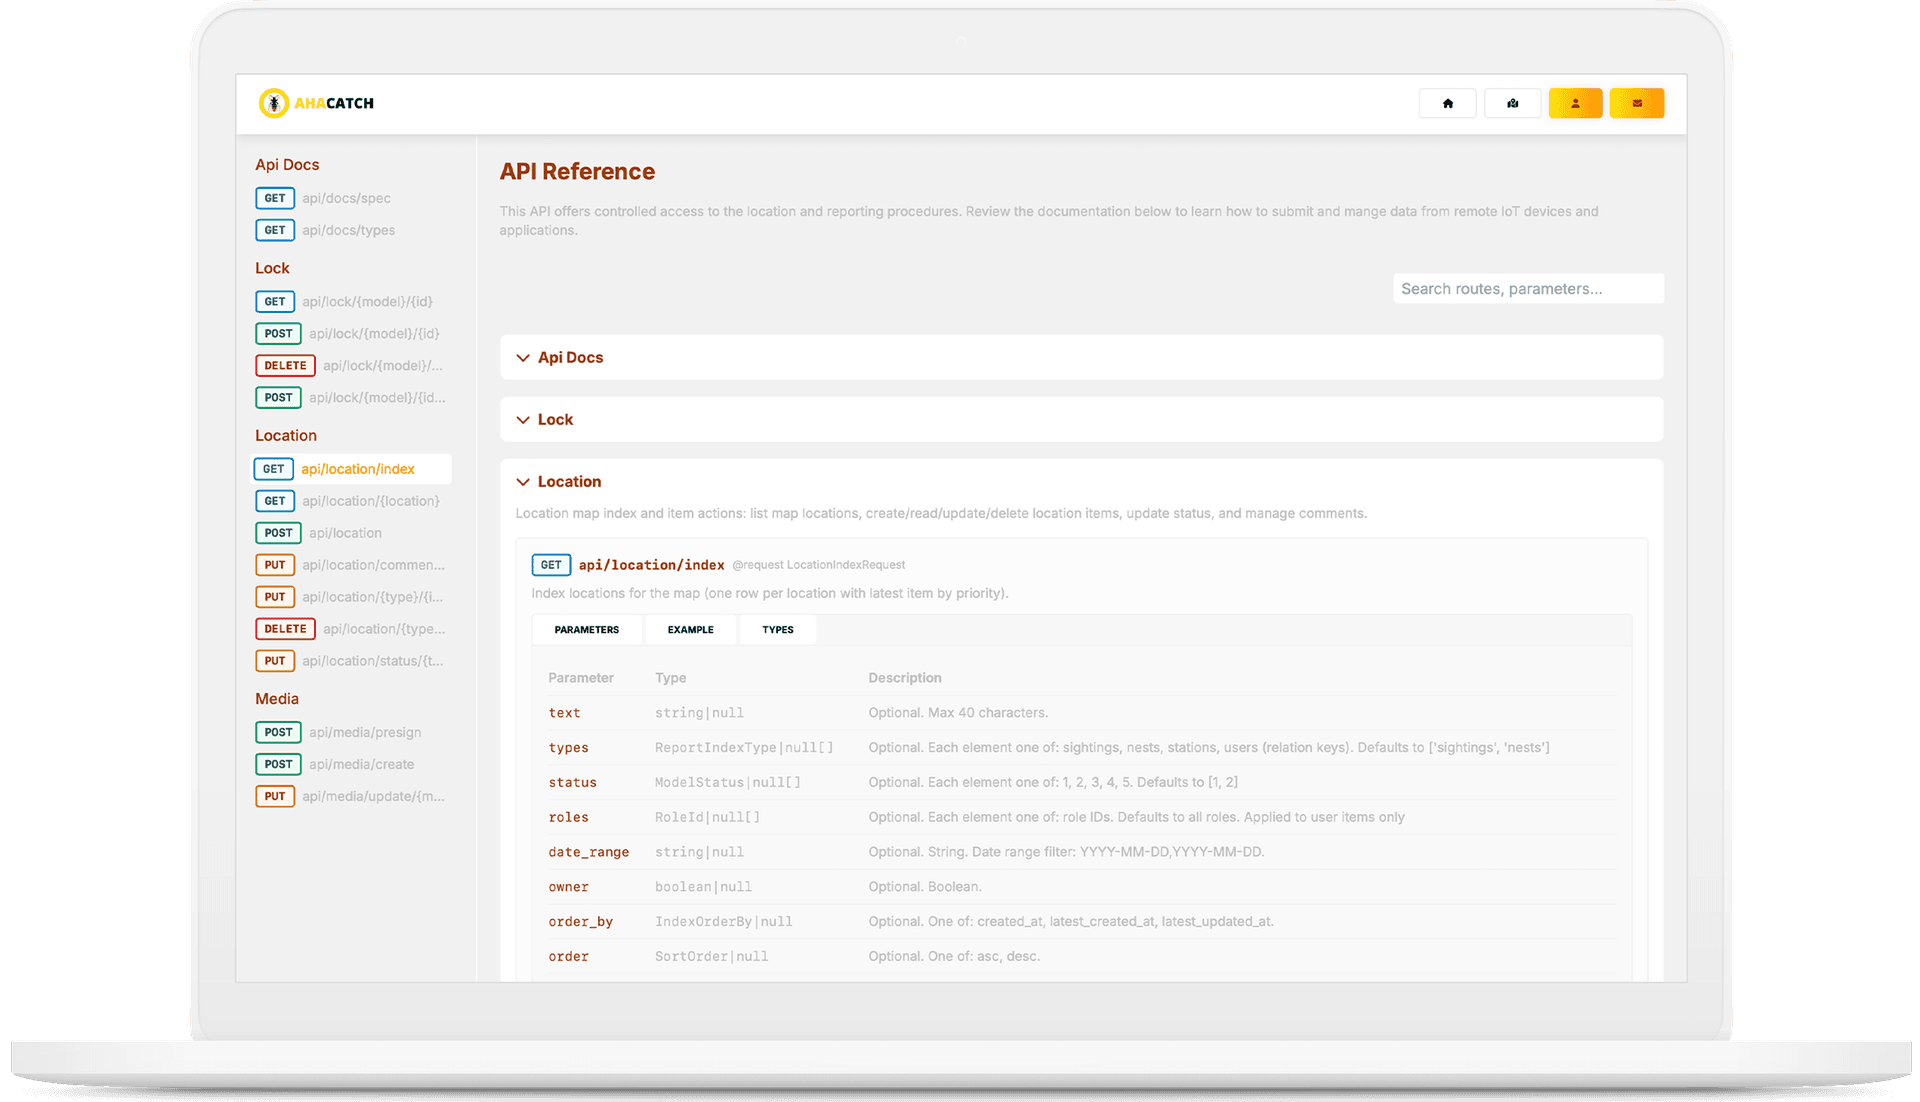The height and width of the screenshot is (1102, 1920).
Task: Click the AHACATCH hornet logo
Action: (275, 103)
